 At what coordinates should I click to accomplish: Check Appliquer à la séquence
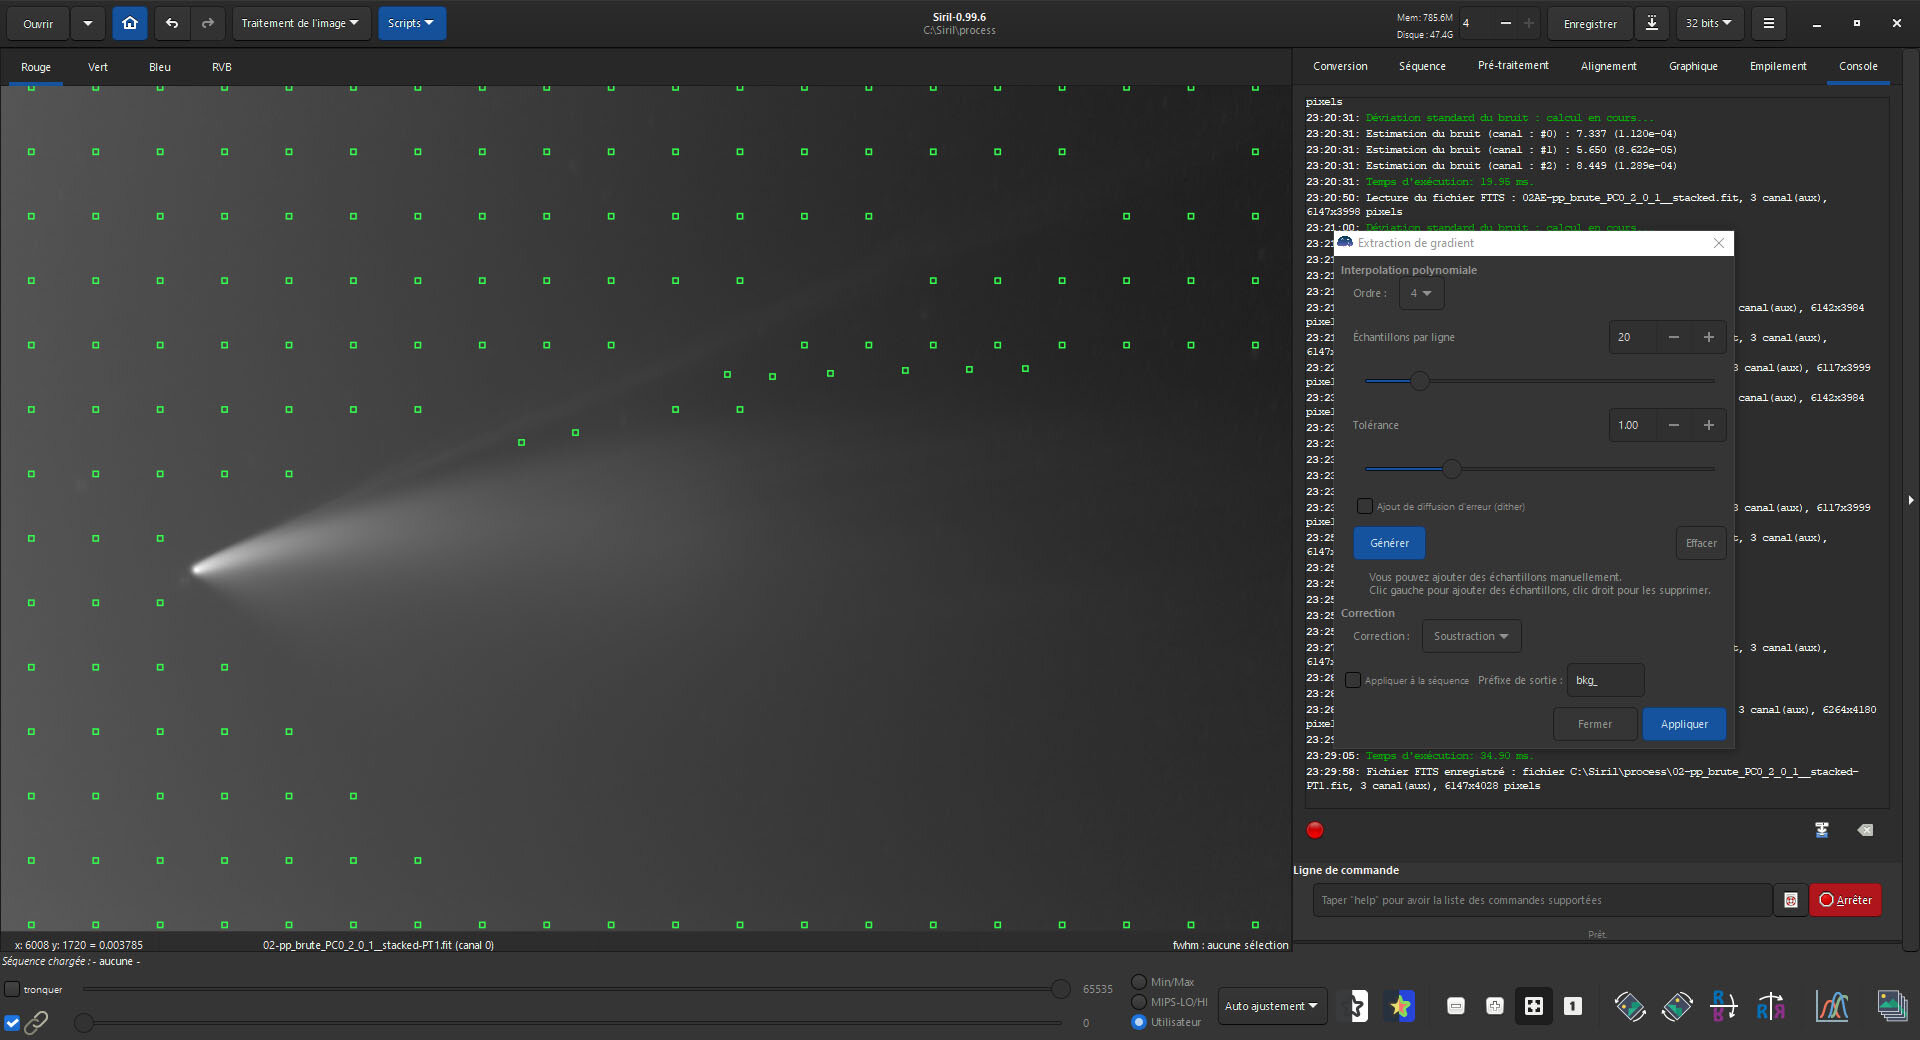[1353, 680]
